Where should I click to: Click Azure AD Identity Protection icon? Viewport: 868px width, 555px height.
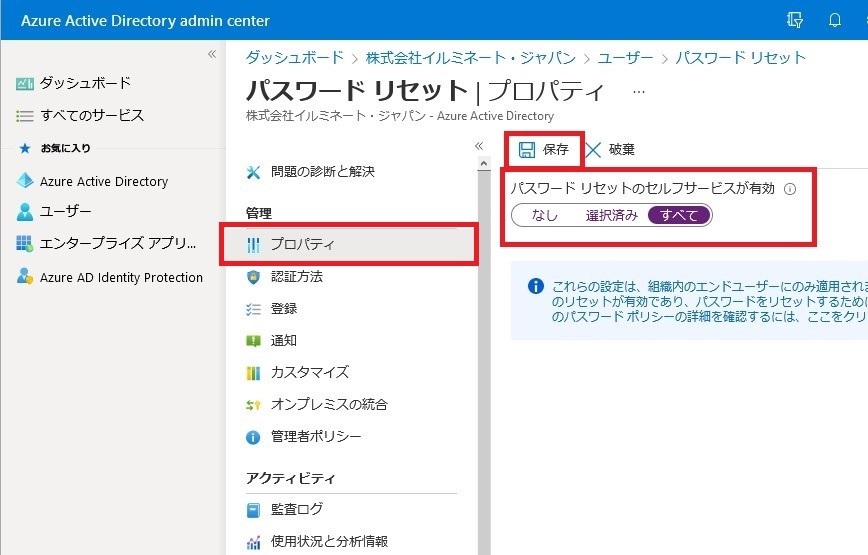(x=25, y=277)
